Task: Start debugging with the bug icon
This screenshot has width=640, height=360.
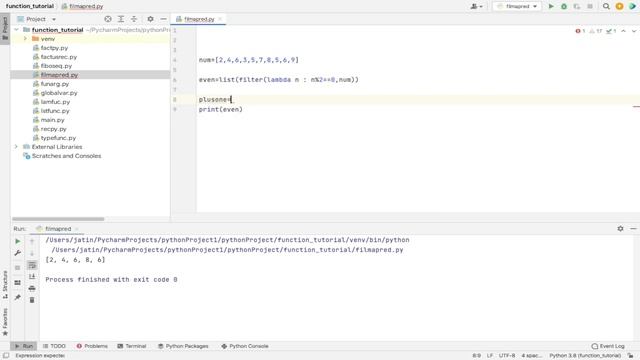Action: 564,6
